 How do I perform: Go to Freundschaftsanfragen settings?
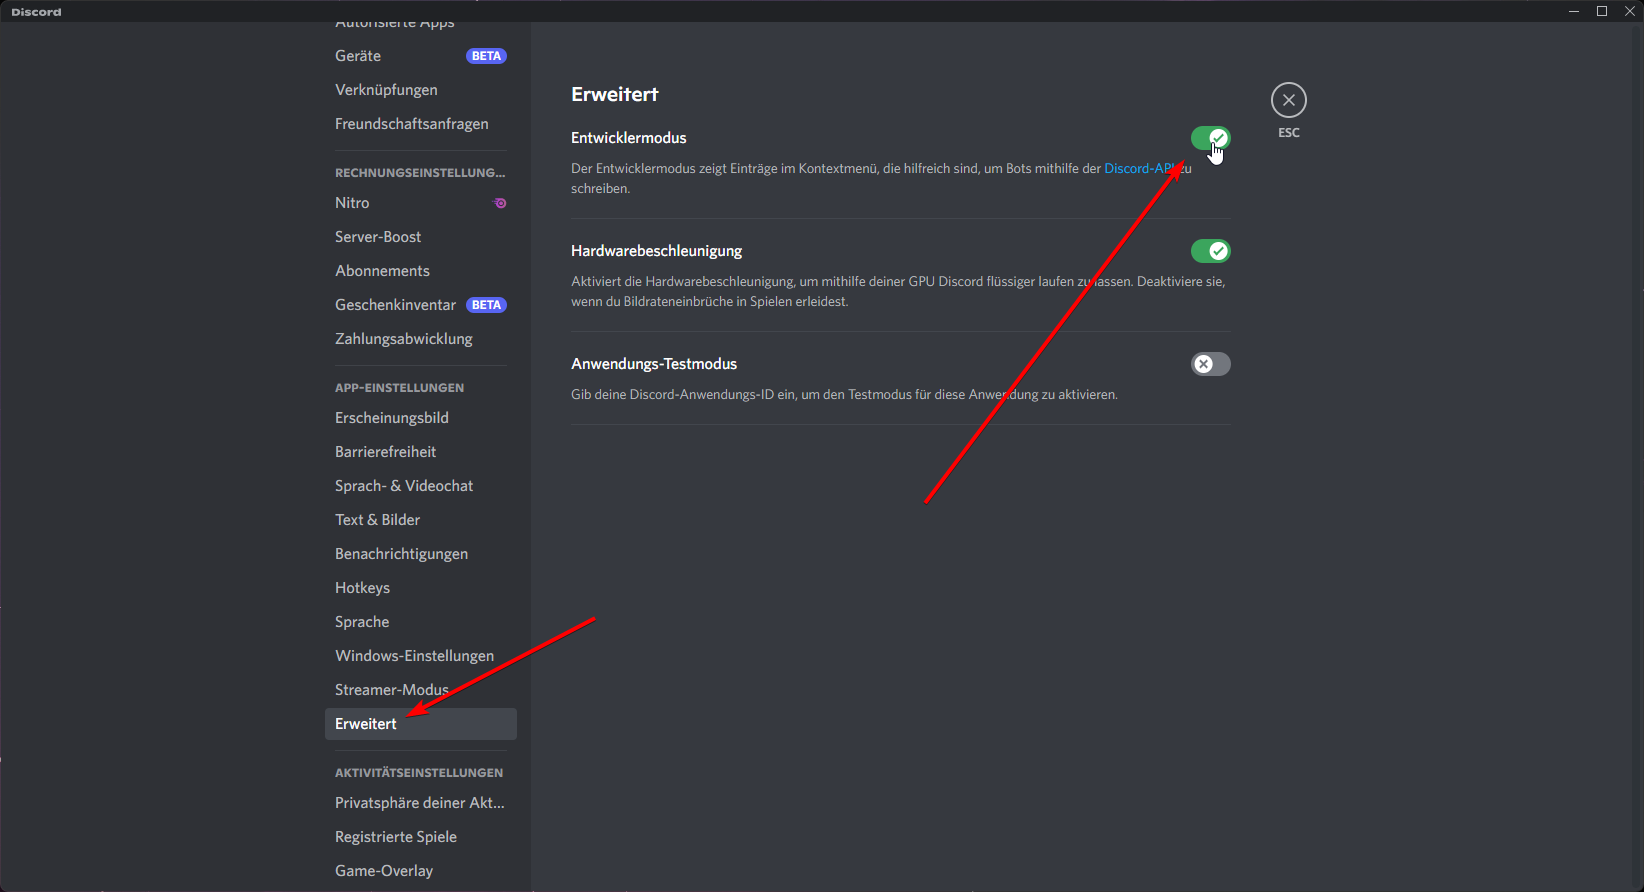tap(411, 124)
